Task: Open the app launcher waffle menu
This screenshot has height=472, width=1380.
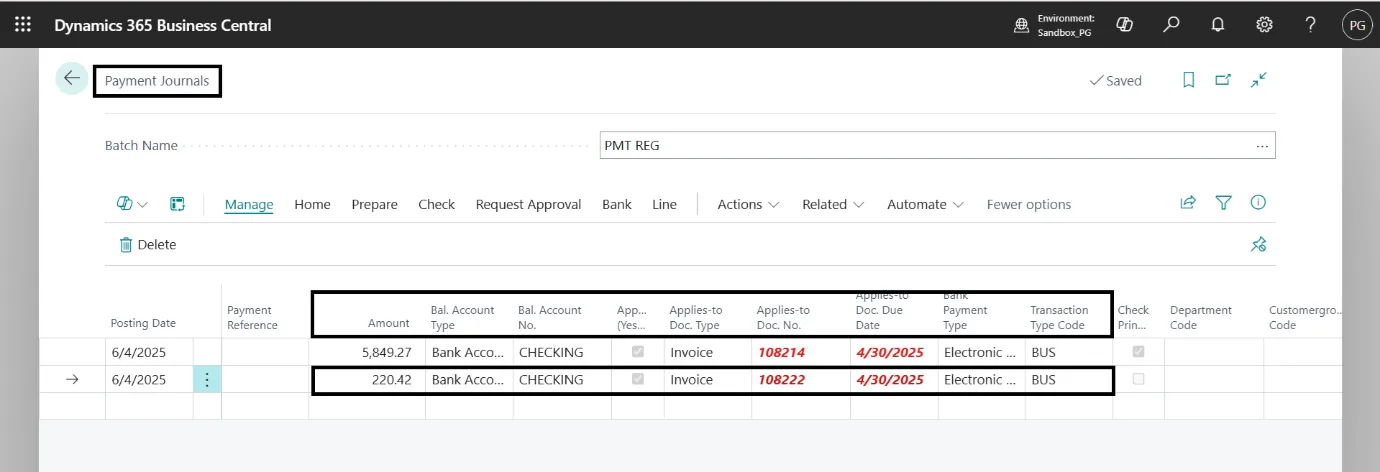Action: click(23, 25)
